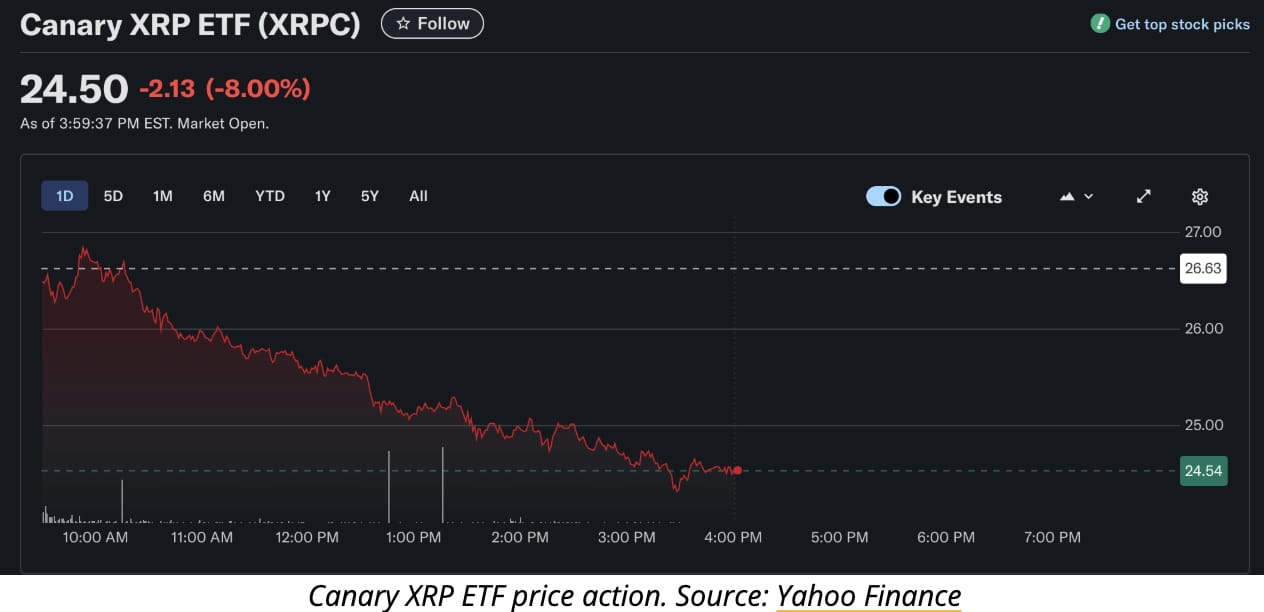Click the green Get top stock picks icon

pyautogui.click(x=1100, y=24)
